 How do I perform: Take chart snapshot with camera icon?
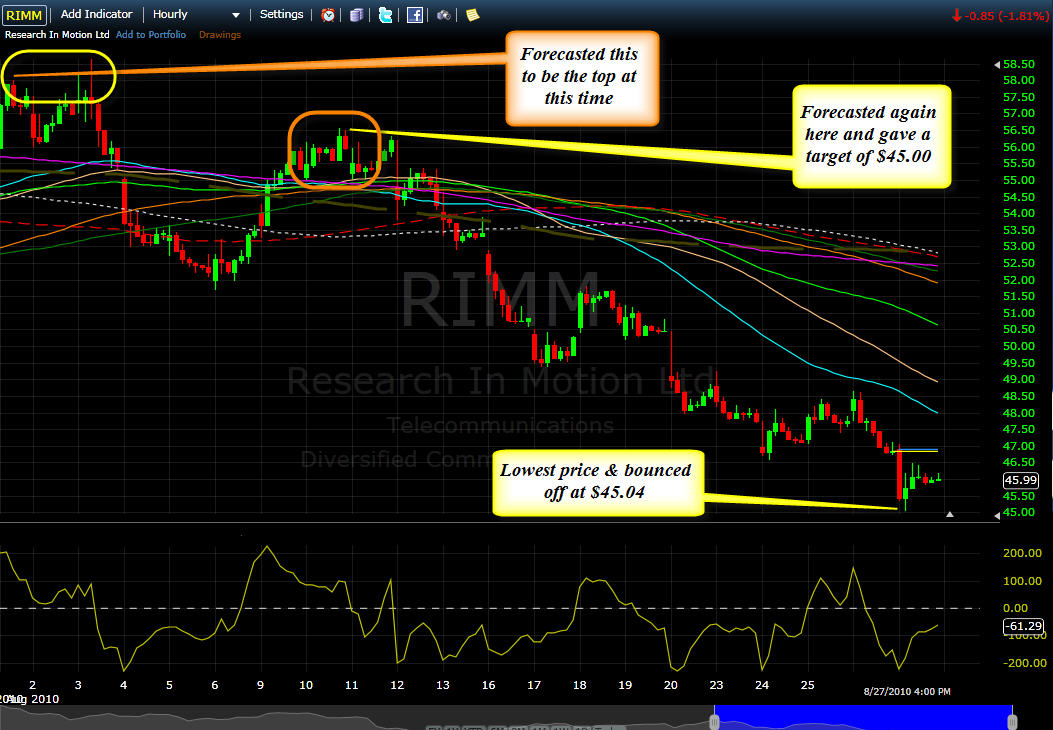point(444,15)
